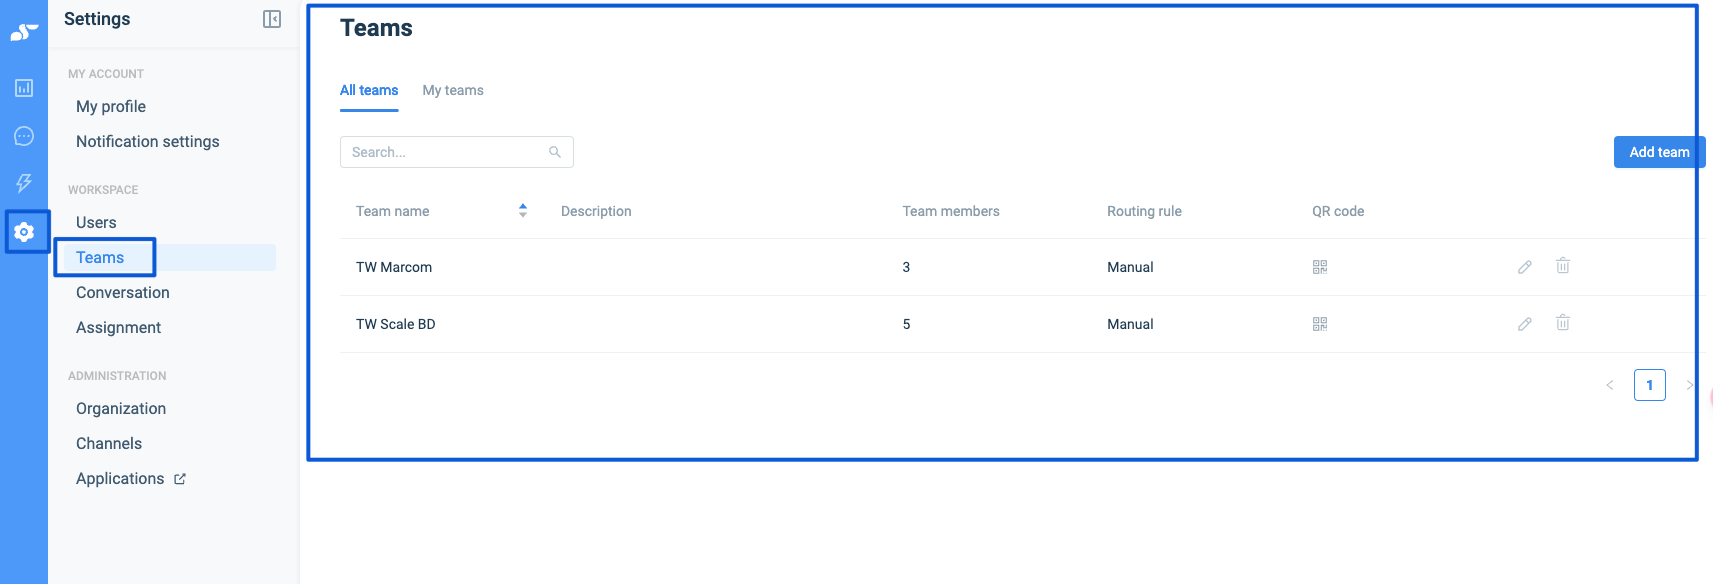This screenshot has width=1713, height=584.
Task: Click the team Search field
Action: 445,152
